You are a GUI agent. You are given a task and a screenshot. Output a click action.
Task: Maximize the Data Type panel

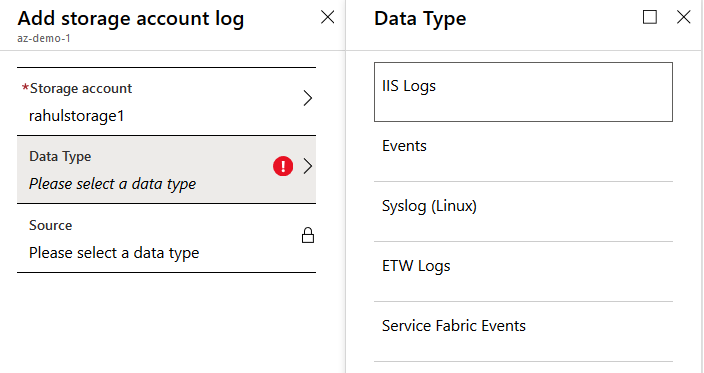tap(650, 17)
